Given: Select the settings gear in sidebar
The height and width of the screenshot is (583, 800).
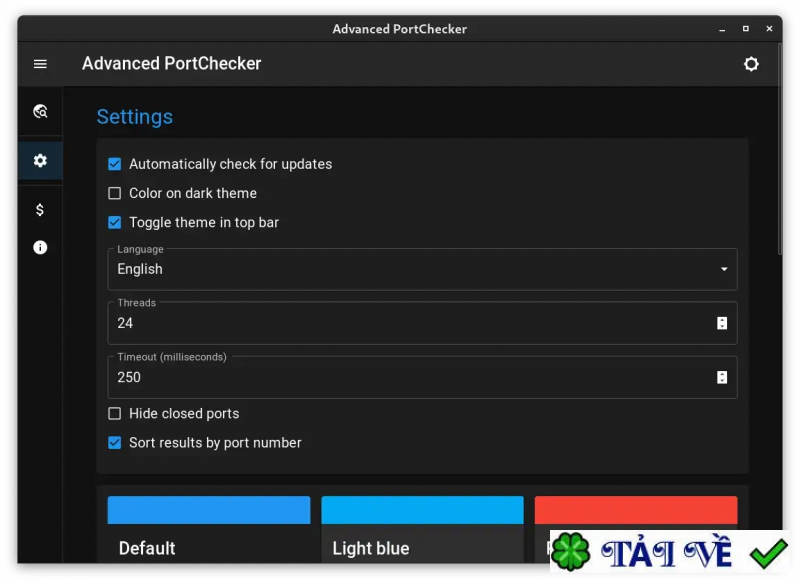Looking at the screenshot, I should pyautogui.click(x=40, y=161).
